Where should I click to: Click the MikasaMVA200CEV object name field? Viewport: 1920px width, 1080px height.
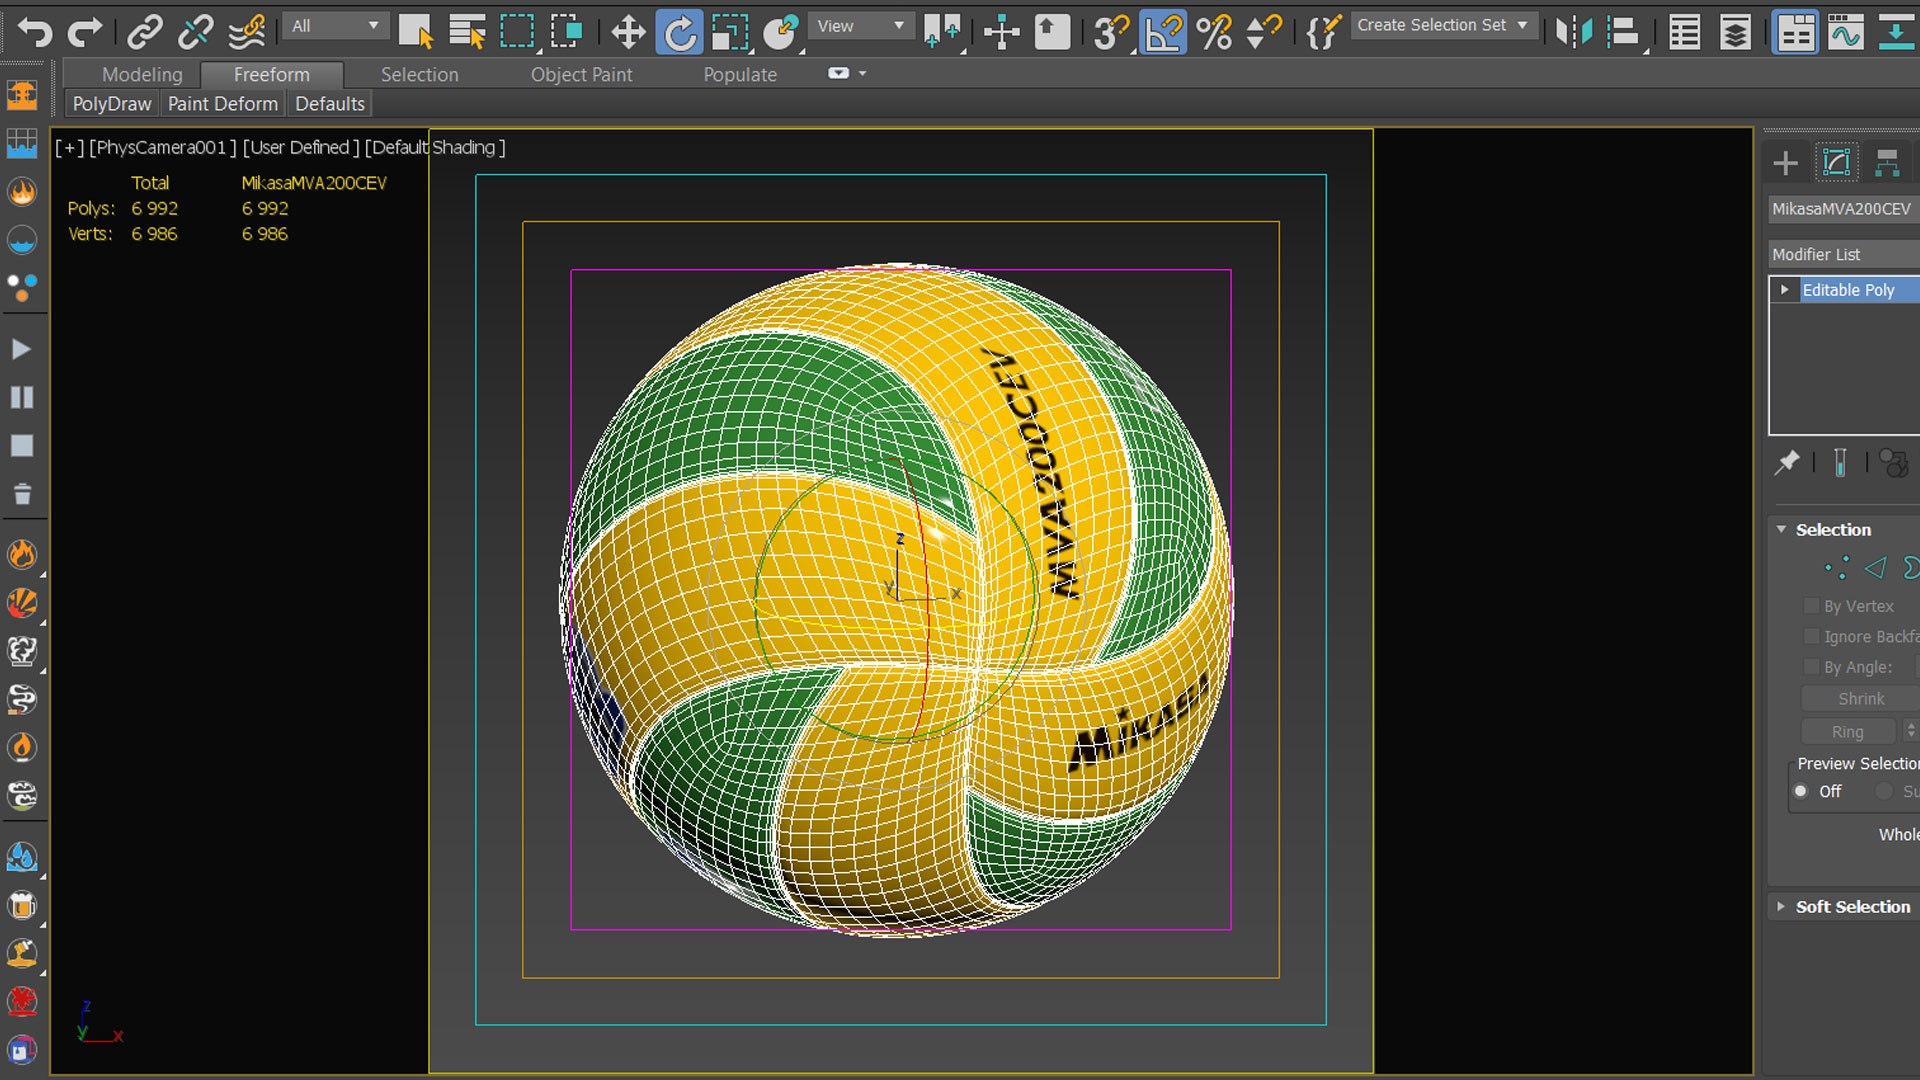(1843, 208)
